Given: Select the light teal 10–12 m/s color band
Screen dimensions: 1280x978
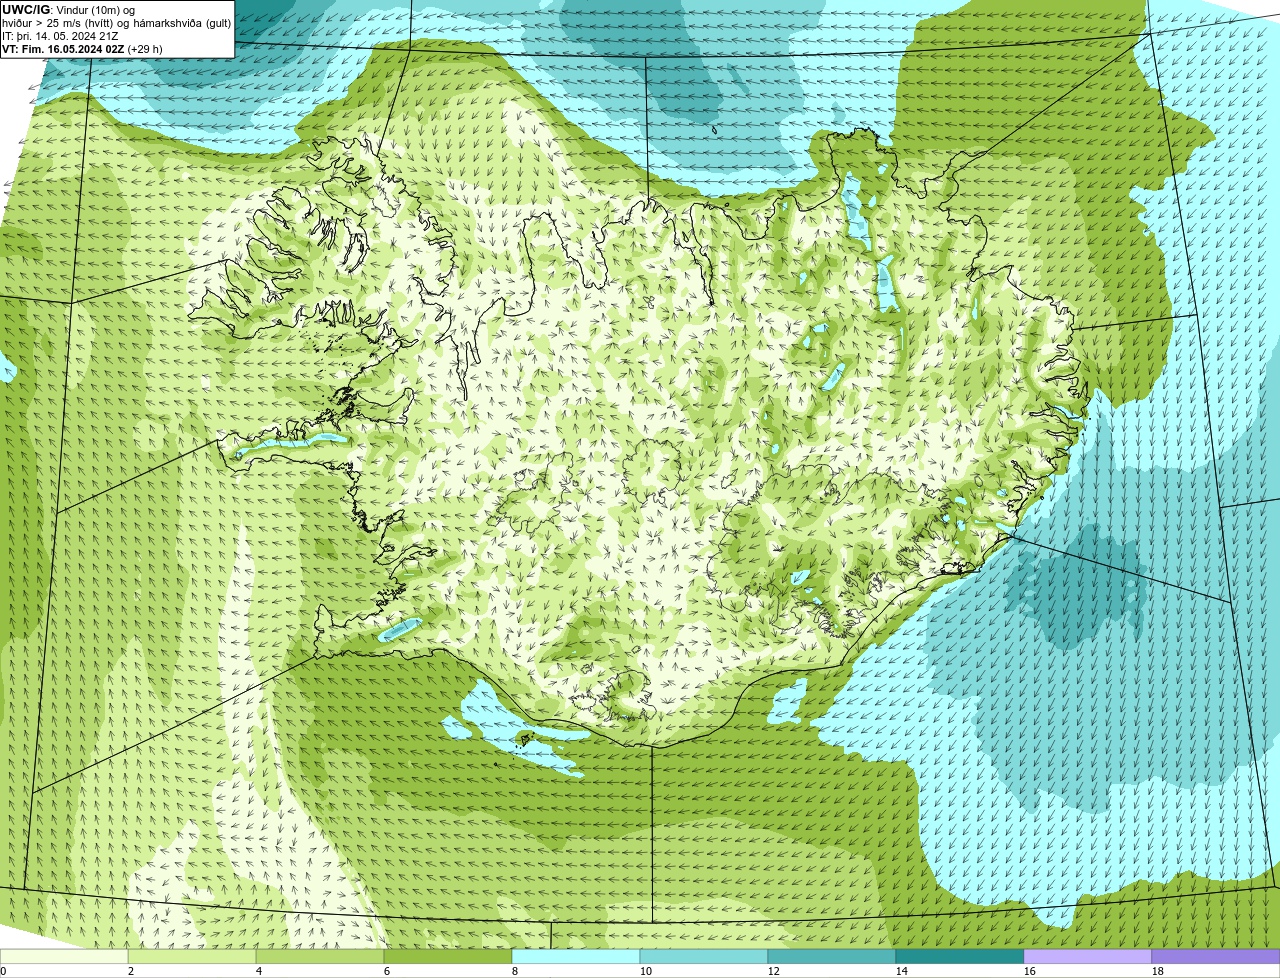Looking at the screenshot, I should pyautogui.click(x=704, y=956).
